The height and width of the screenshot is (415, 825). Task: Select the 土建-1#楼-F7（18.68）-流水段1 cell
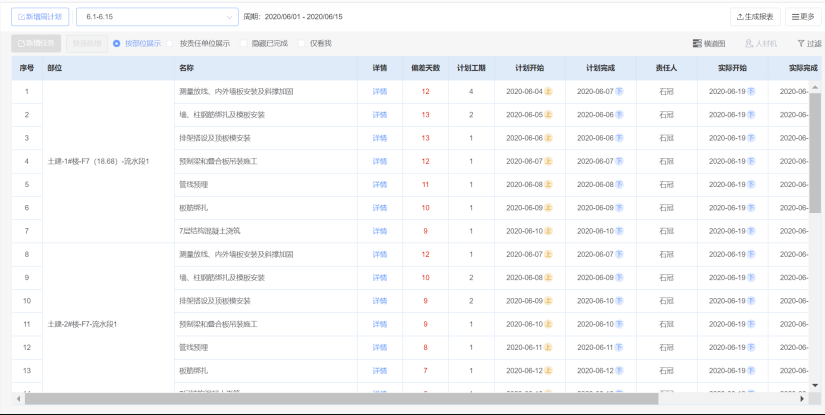pos(108,161)
